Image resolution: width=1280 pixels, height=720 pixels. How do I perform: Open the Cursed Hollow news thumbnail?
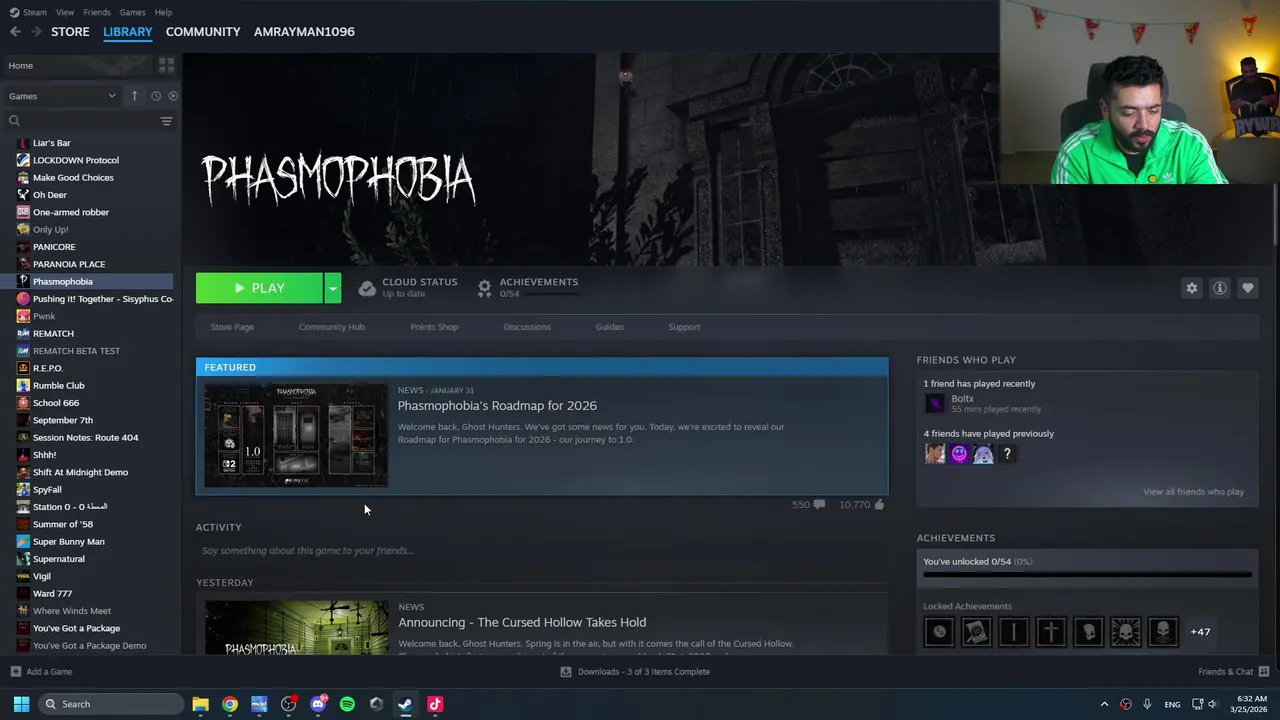click(x=296, y=628)
